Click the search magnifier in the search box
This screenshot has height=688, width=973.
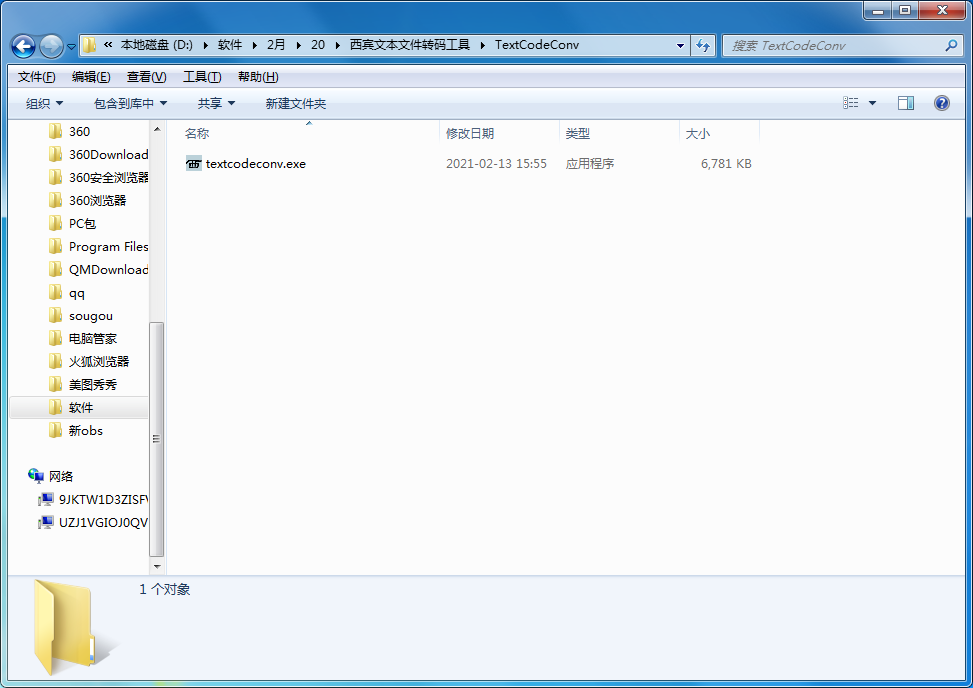pos(951,46)
